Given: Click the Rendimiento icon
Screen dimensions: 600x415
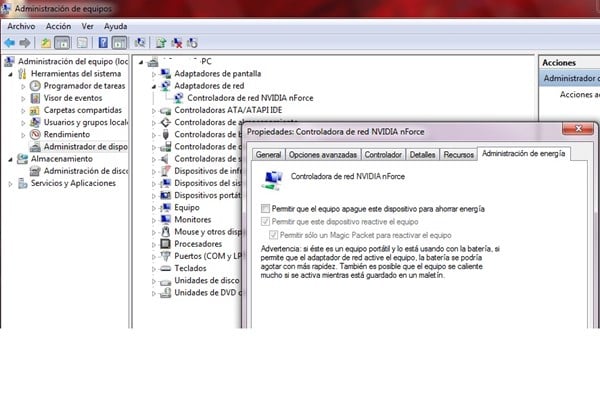Looking at the screenshot, I should coord(35,134).
